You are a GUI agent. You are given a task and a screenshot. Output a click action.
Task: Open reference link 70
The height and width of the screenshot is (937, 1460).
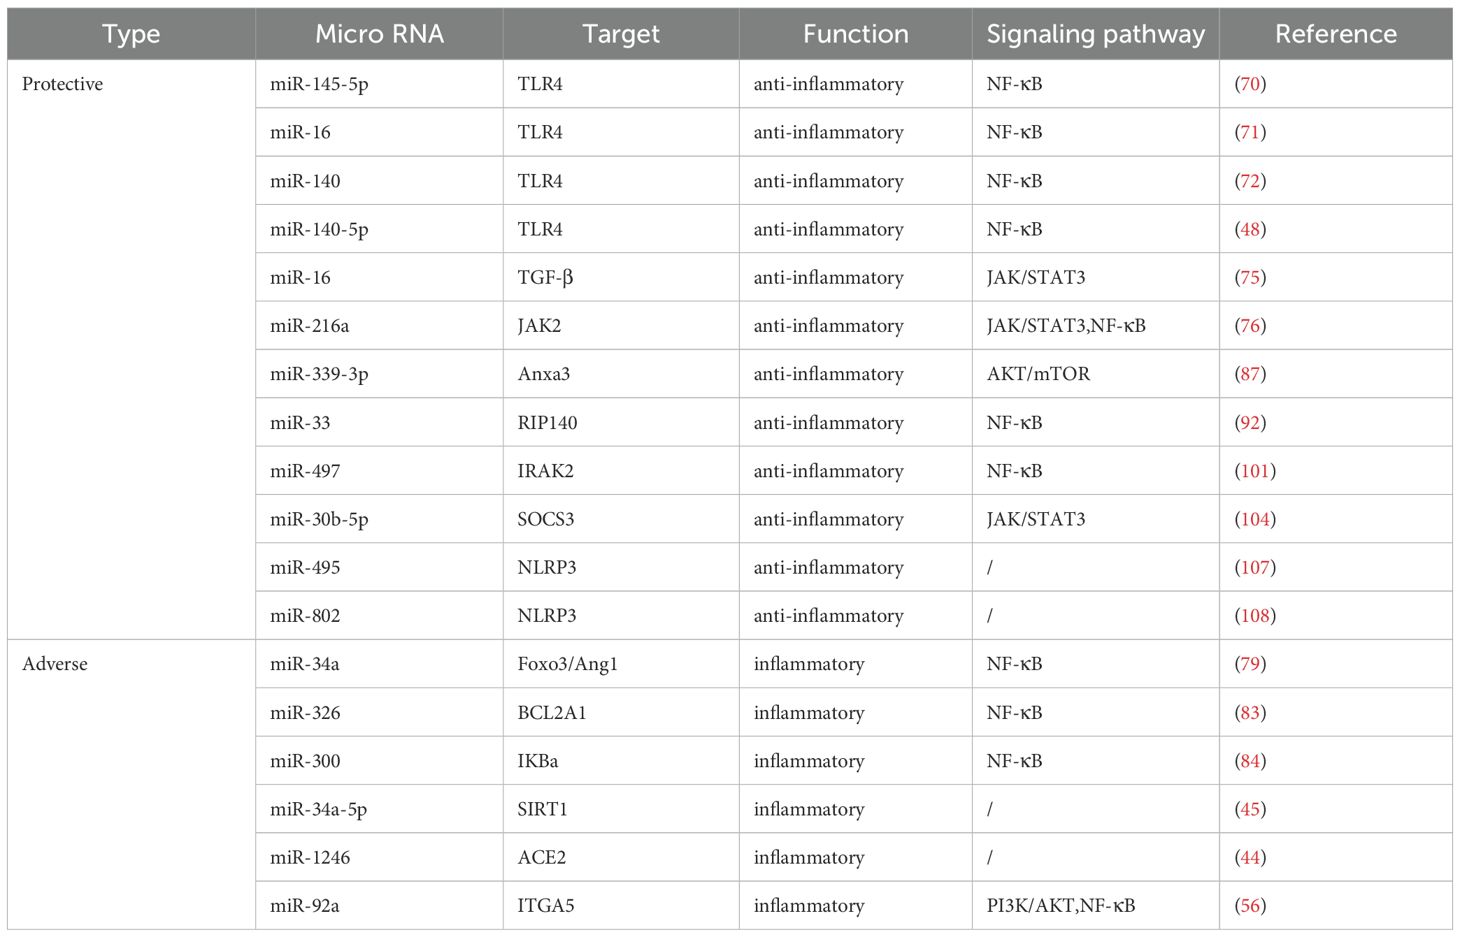[1250, 84]
